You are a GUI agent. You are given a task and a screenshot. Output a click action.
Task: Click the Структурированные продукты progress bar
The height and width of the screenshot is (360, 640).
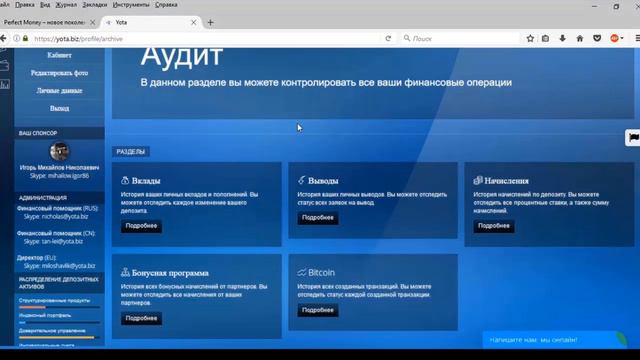tap(60, 307)
